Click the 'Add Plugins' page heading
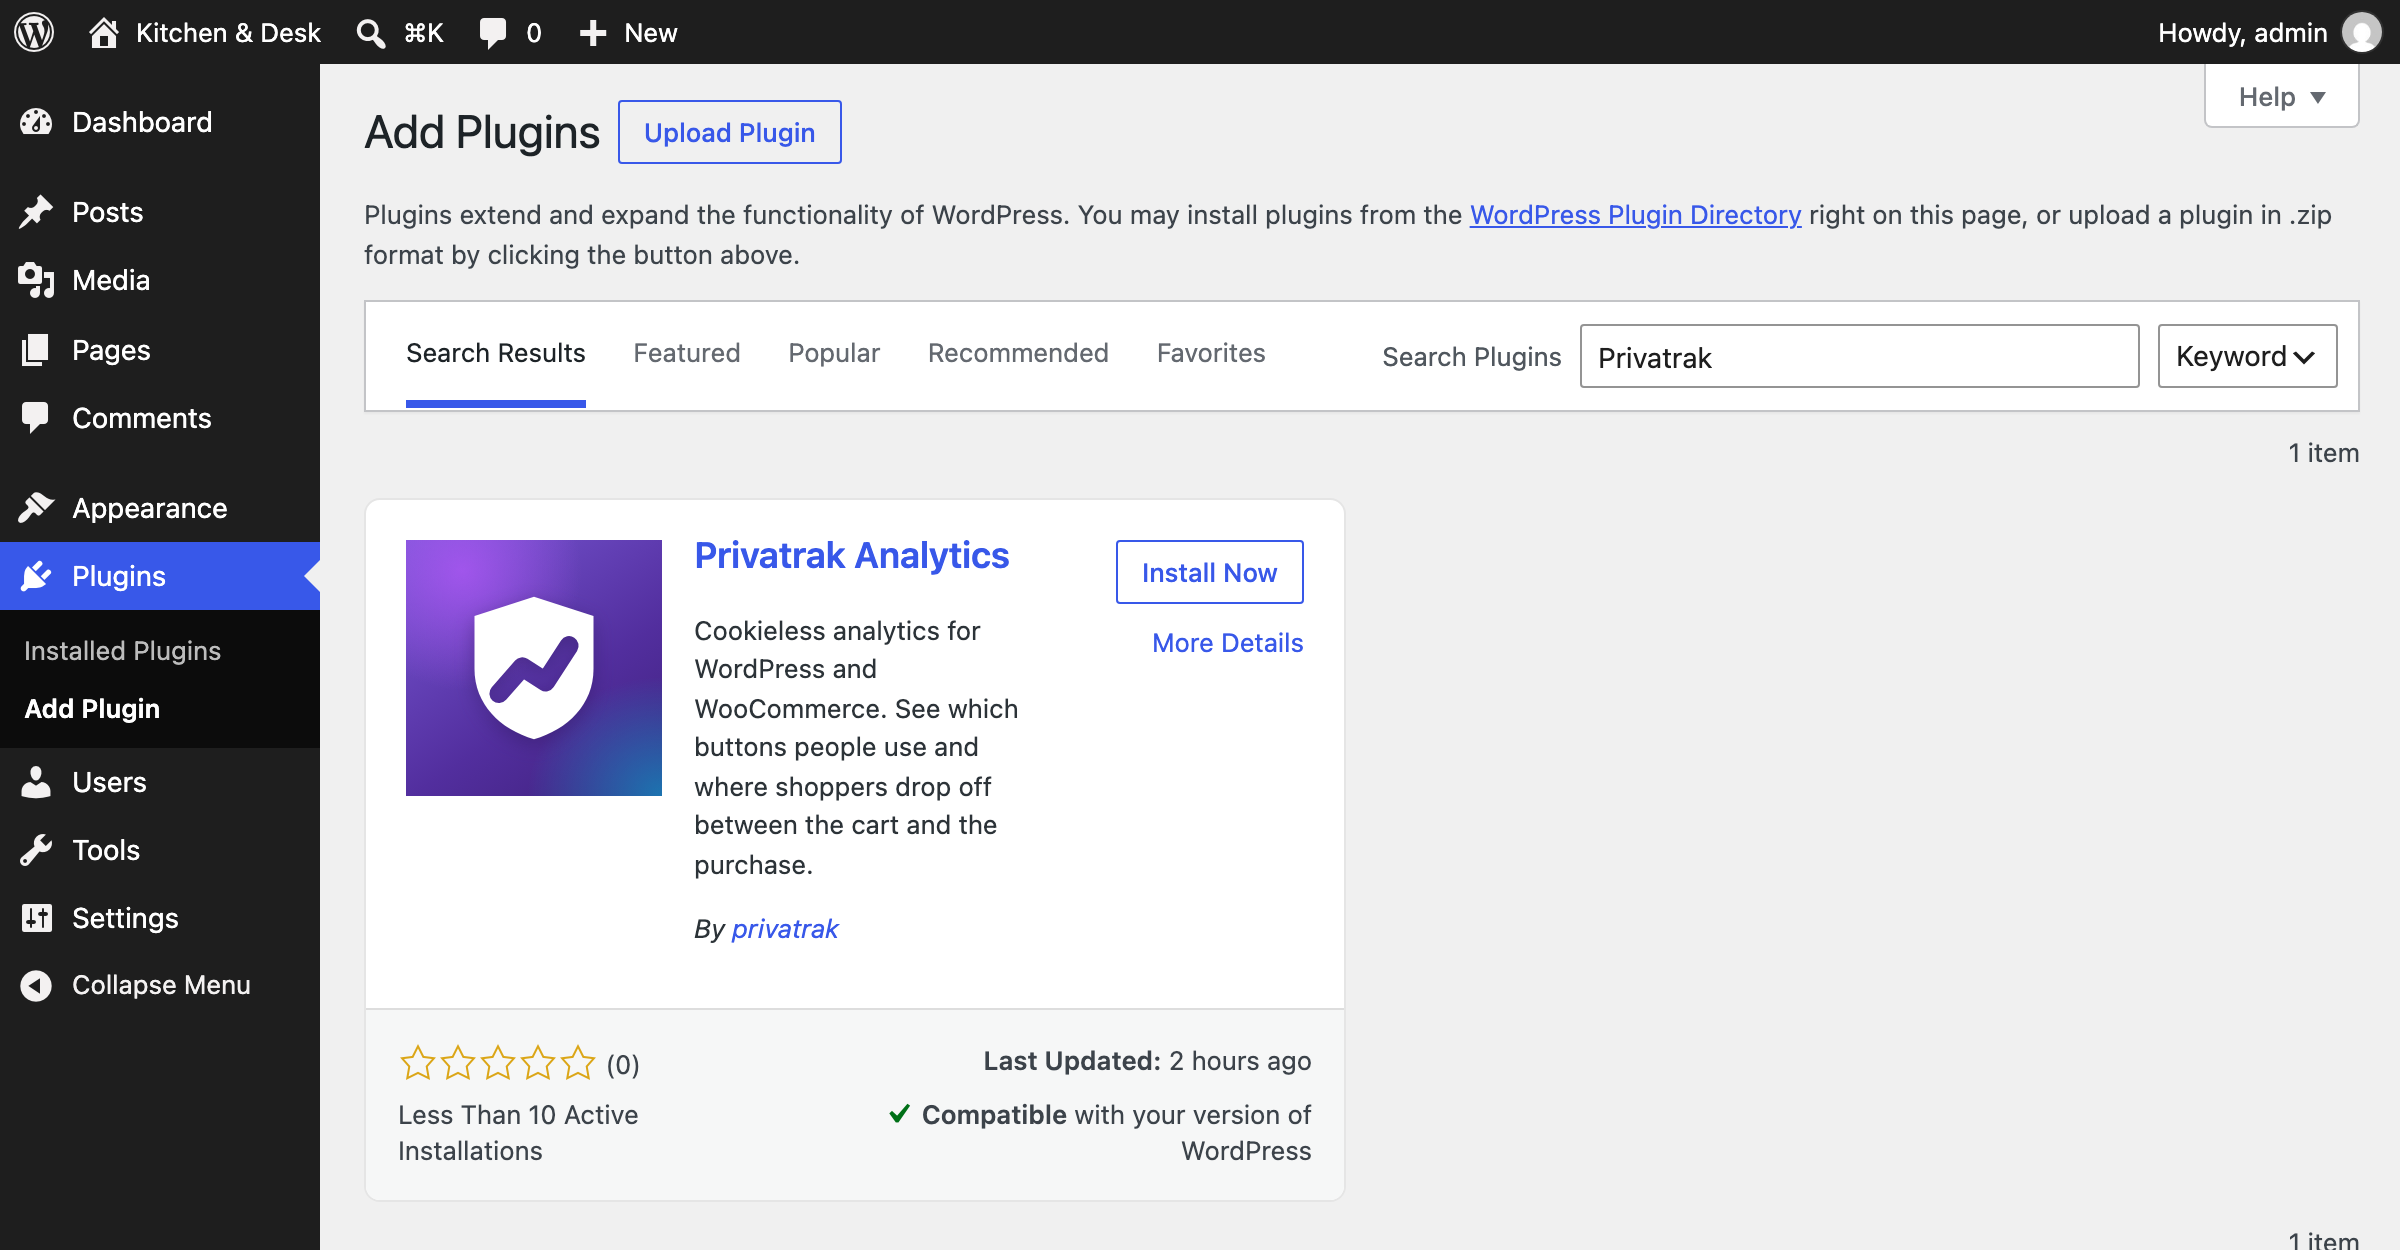Viewport: 2400px width, 1250px height. (482, 132)
